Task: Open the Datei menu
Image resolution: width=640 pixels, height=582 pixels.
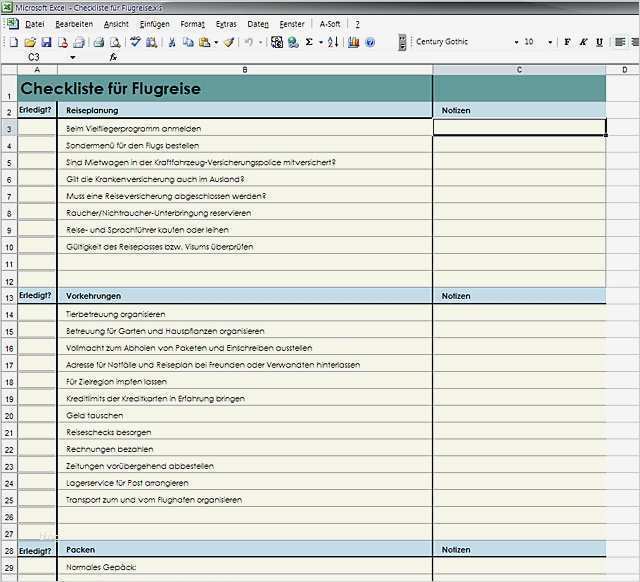Action: pos(34,24)
